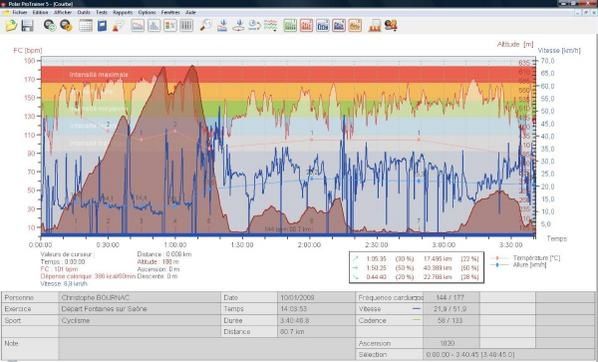Click the Note field area
The height and width of the screenshot is (362, 598).
click(206, 348)
